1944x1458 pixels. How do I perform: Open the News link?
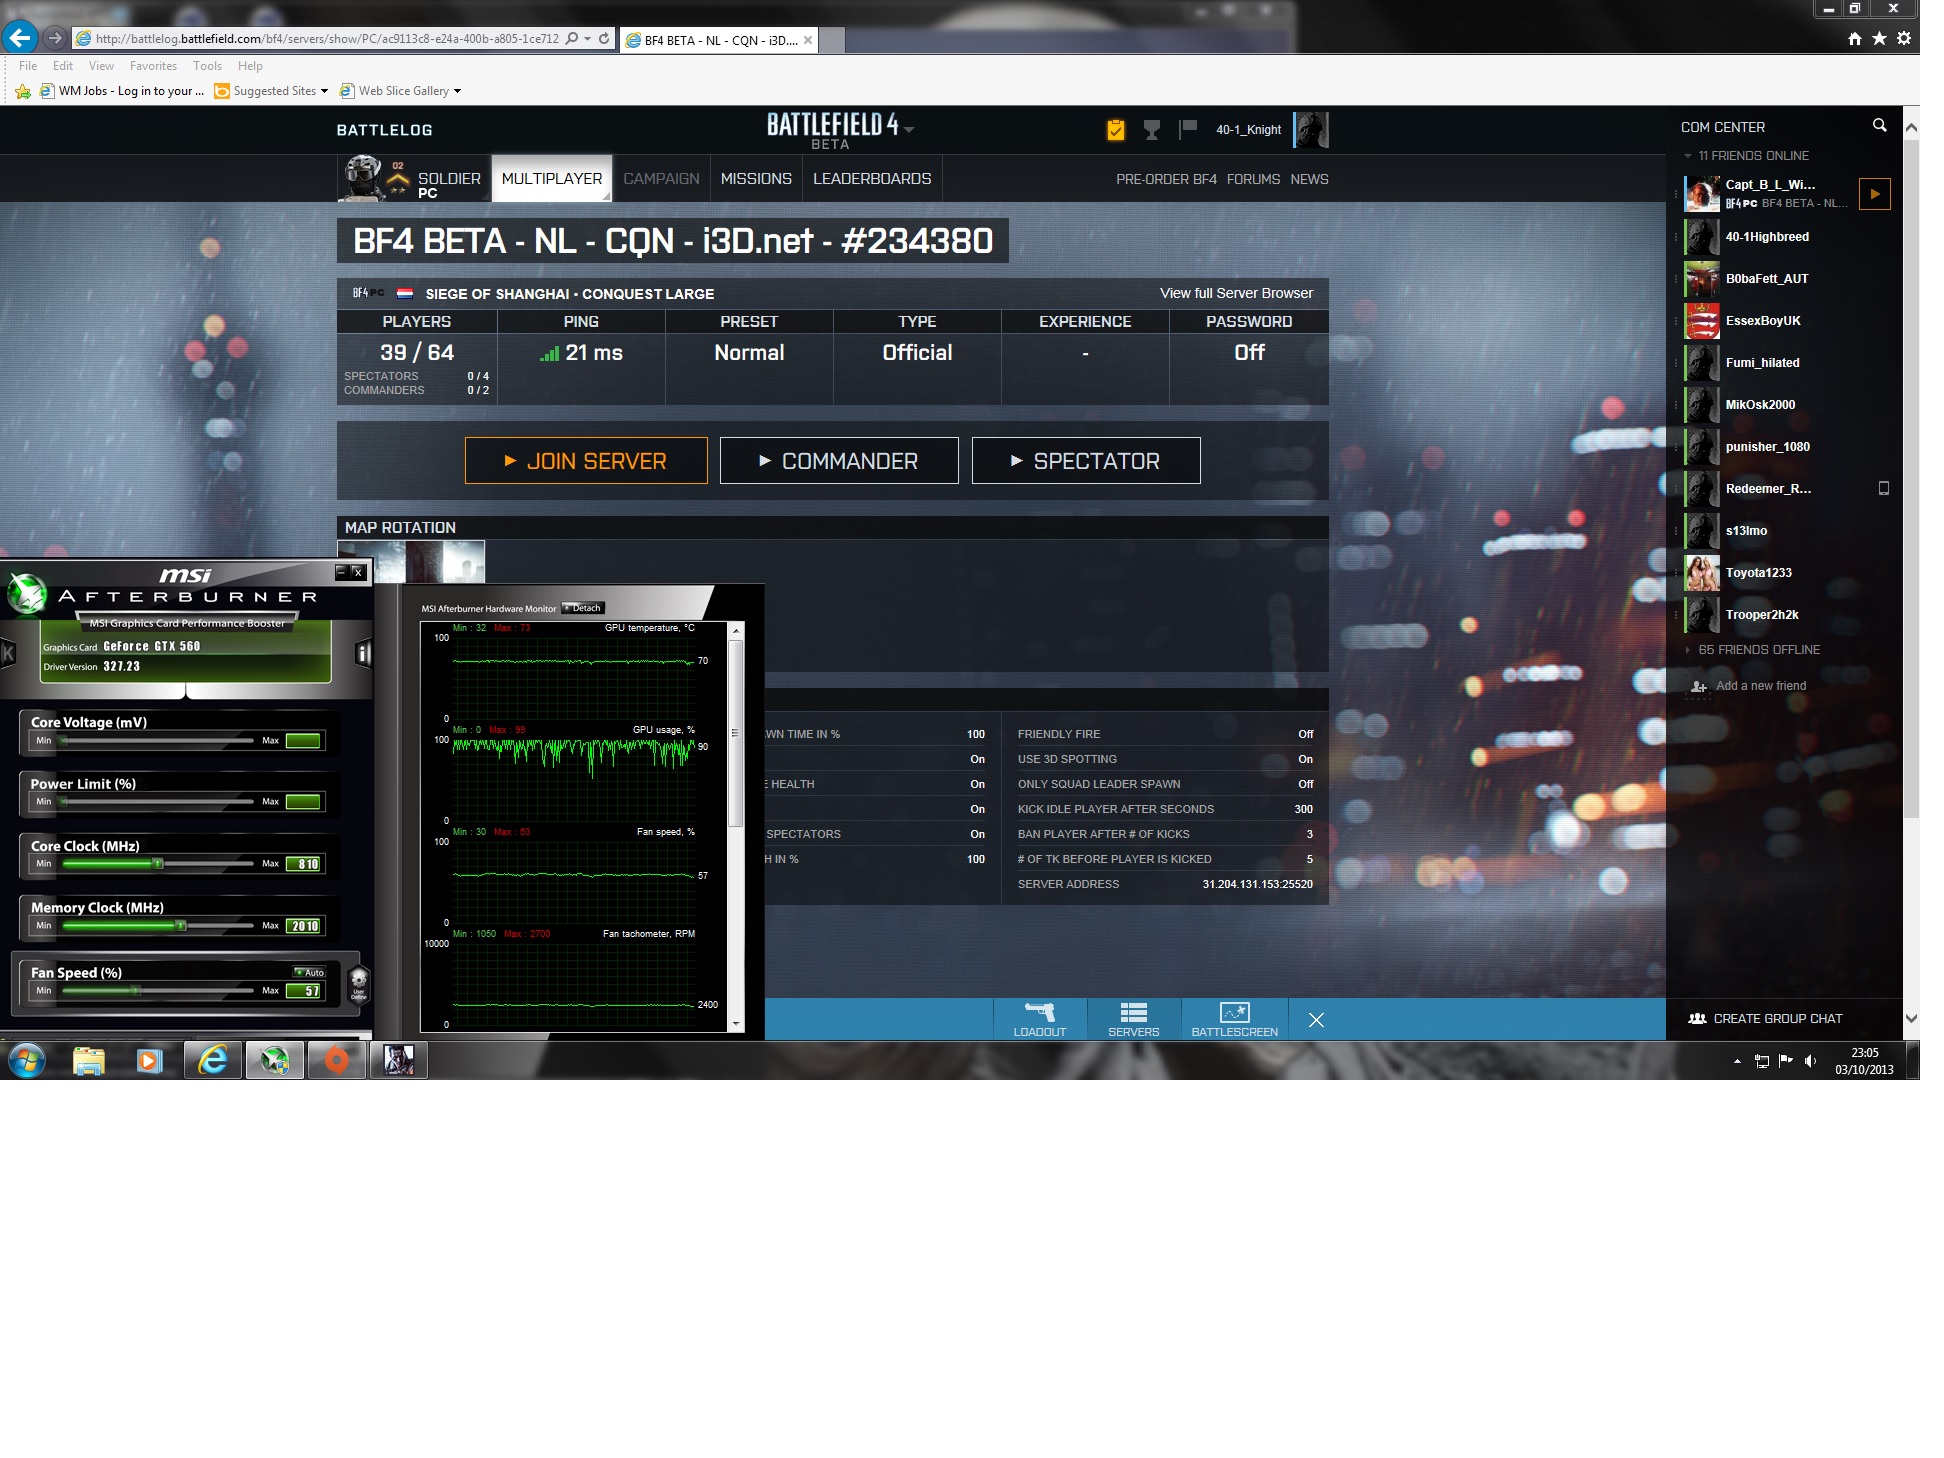click(1309, 179)
